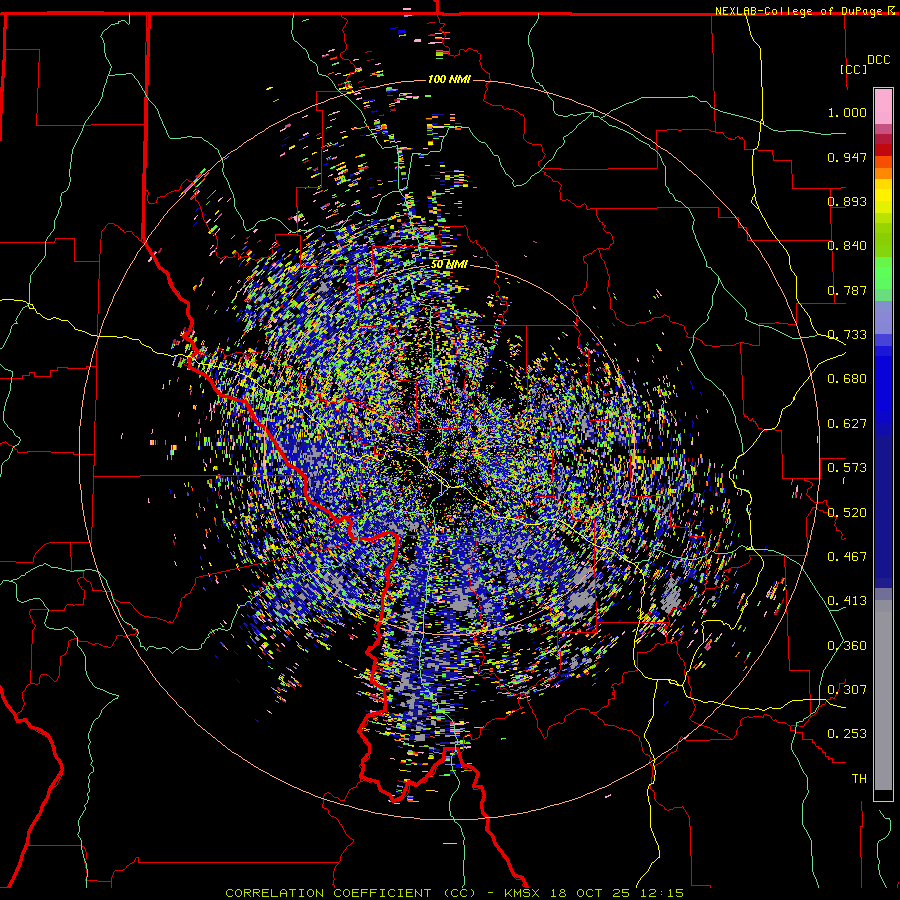Click the TH threshold label on the legend
Screen dimensions: 900x900
(x=859, y=779)
